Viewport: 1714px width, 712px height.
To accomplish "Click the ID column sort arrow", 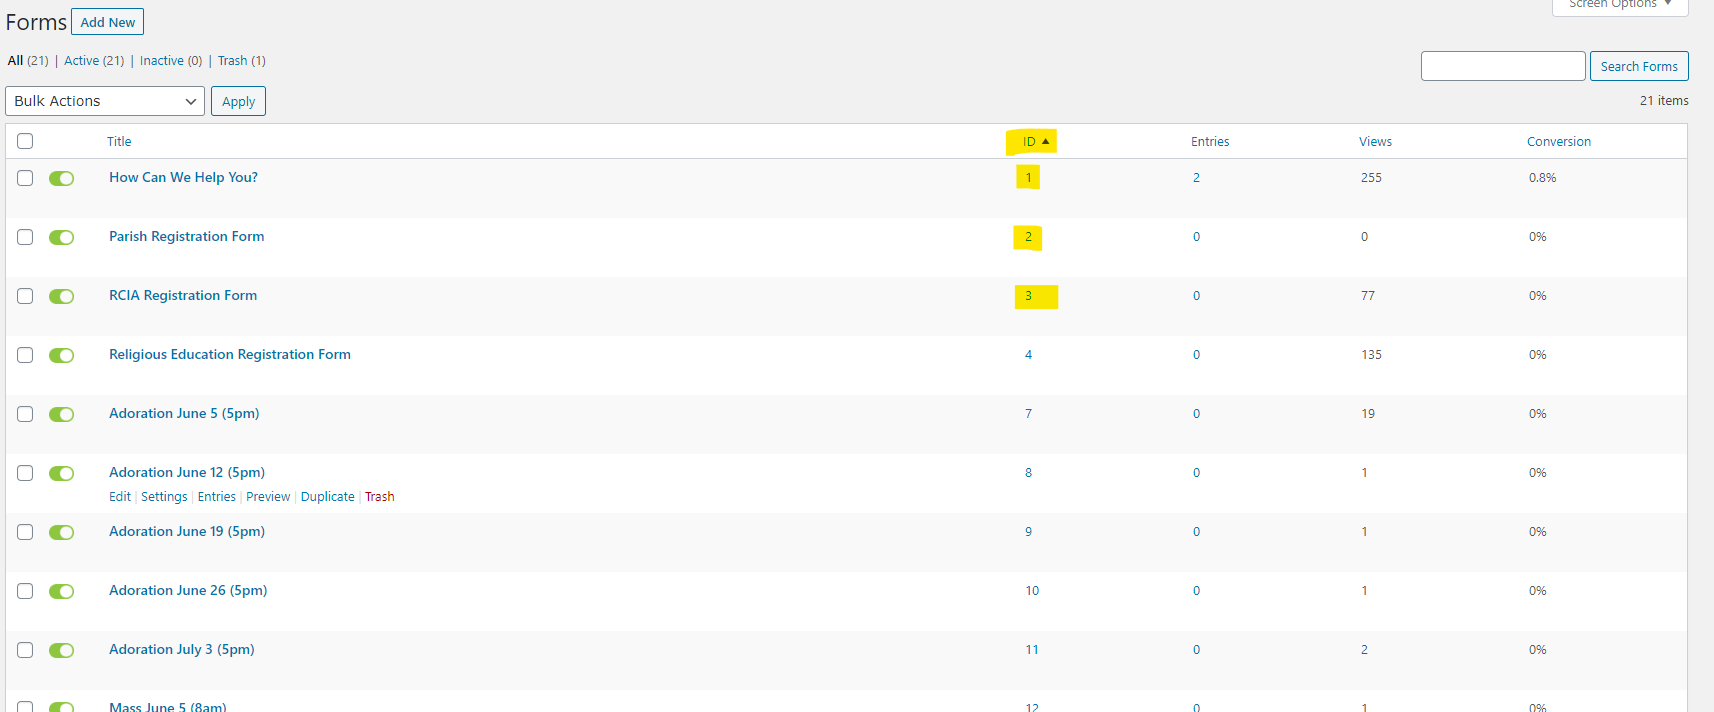I will [x=1045, y=142].
